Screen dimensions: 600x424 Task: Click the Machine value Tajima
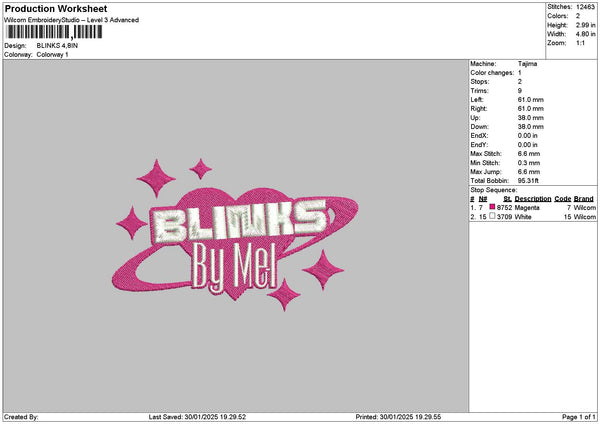(527, 64)
